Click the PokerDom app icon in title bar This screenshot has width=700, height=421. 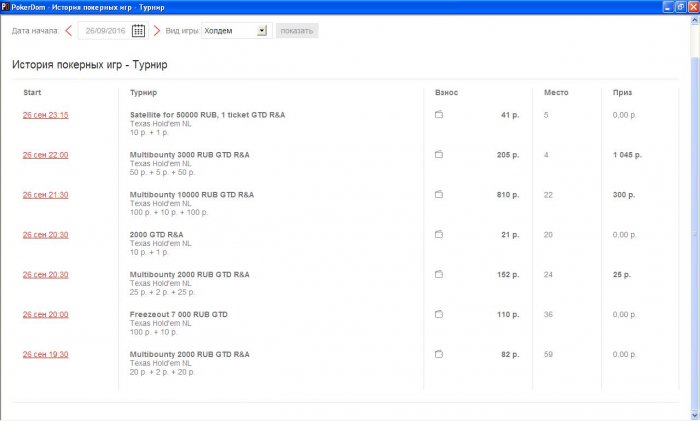5,7
